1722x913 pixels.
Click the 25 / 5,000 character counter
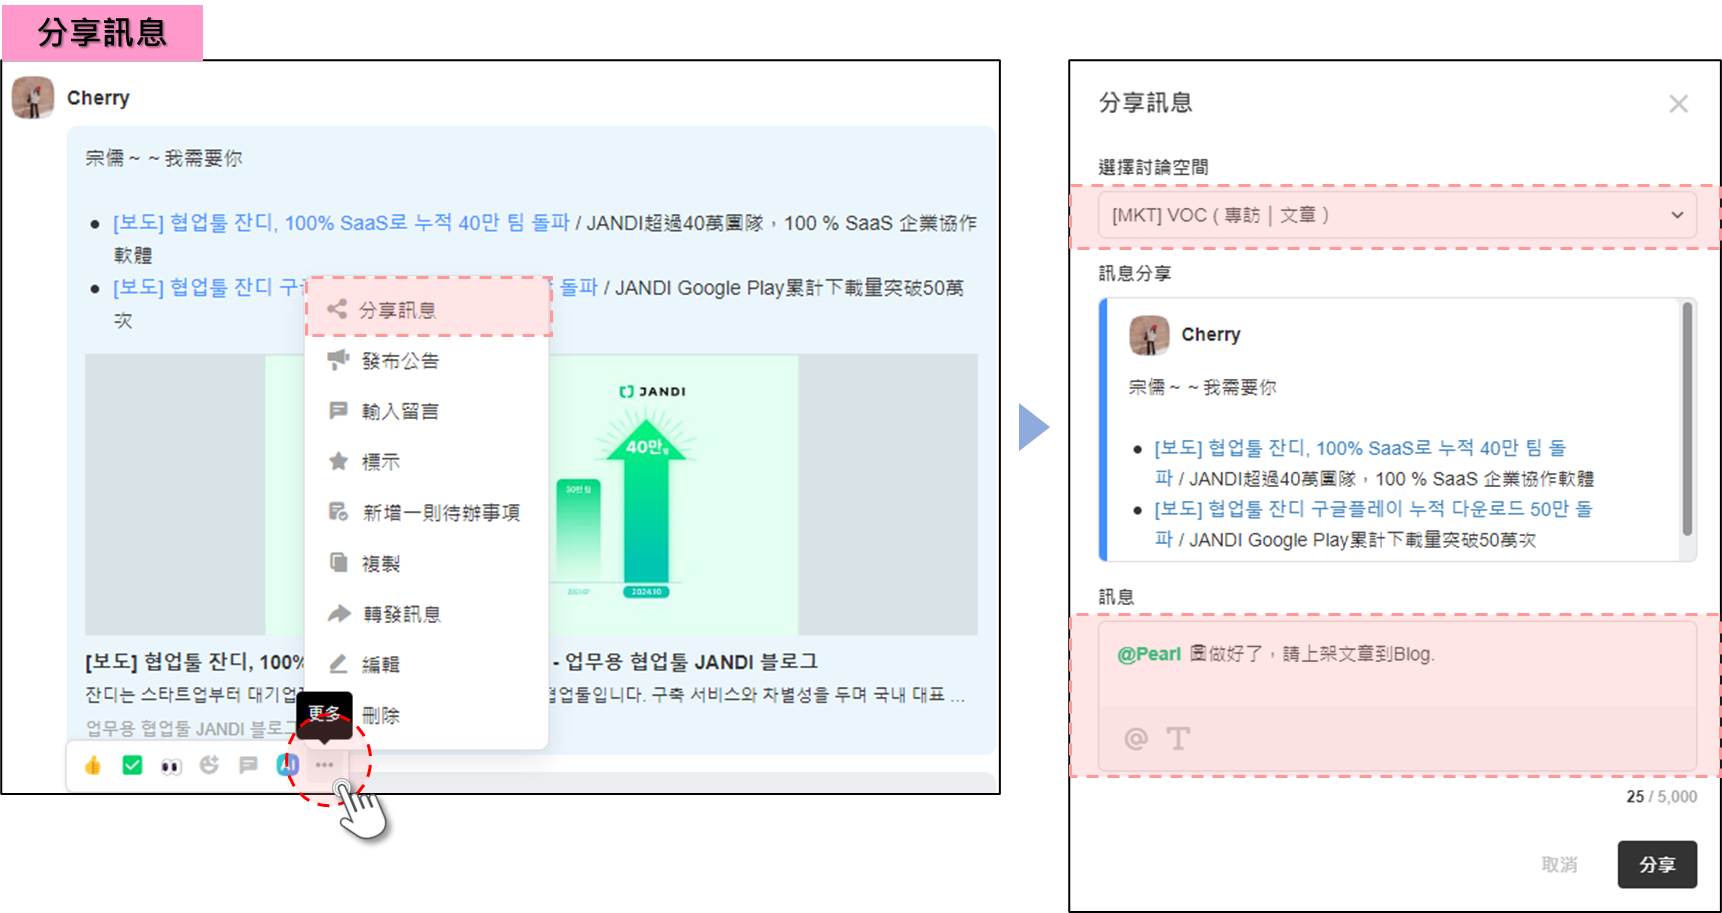pos(1661,797)
